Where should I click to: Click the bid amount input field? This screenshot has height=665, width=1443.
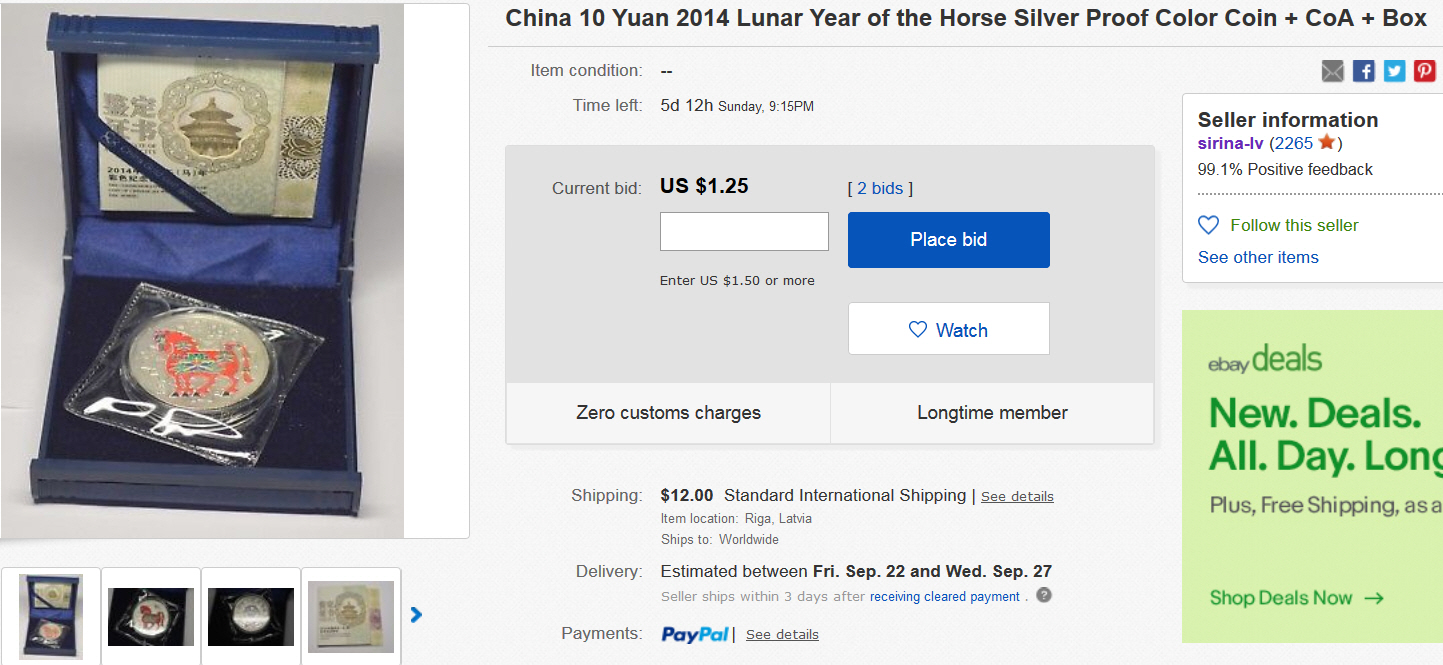coord(744,231)
